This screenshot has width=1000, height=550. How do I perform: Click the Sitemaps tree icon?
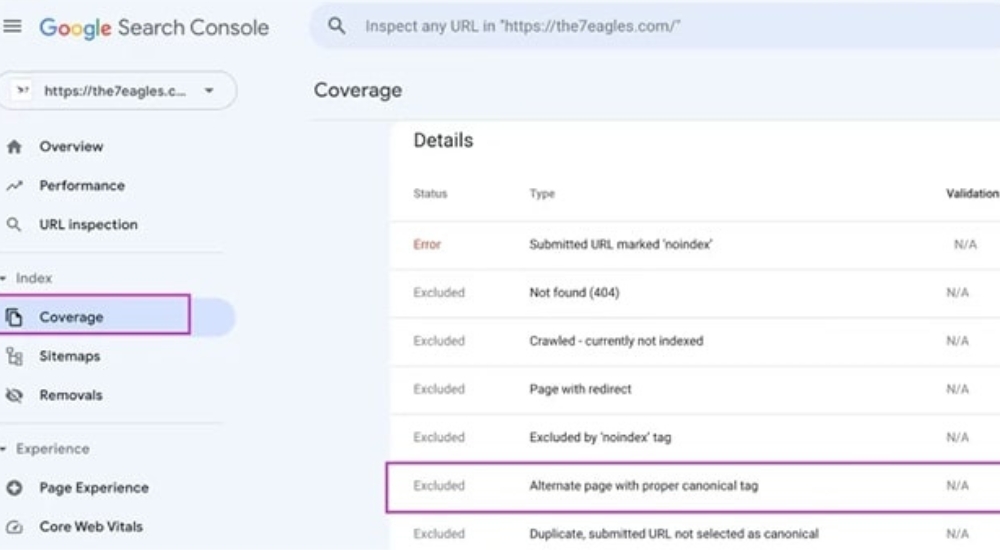14,356
